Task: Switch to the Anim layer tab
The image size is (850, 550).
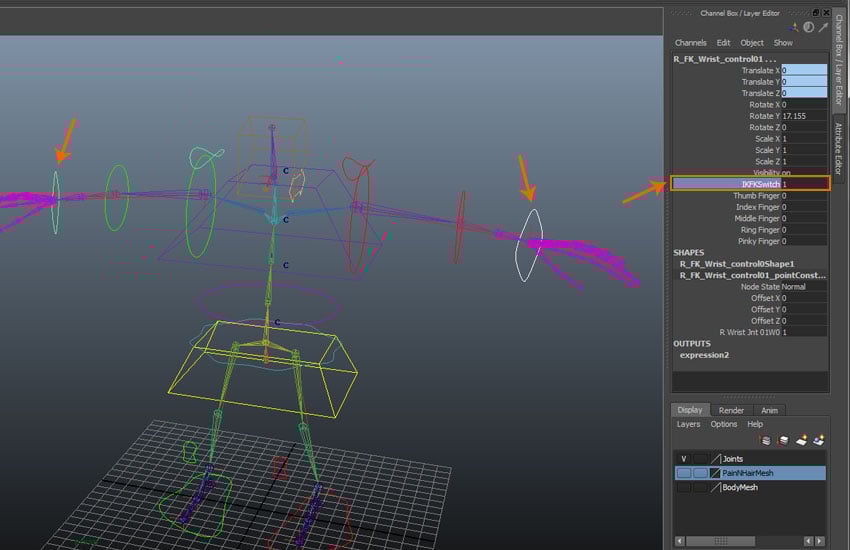Action: click(770, 410)
